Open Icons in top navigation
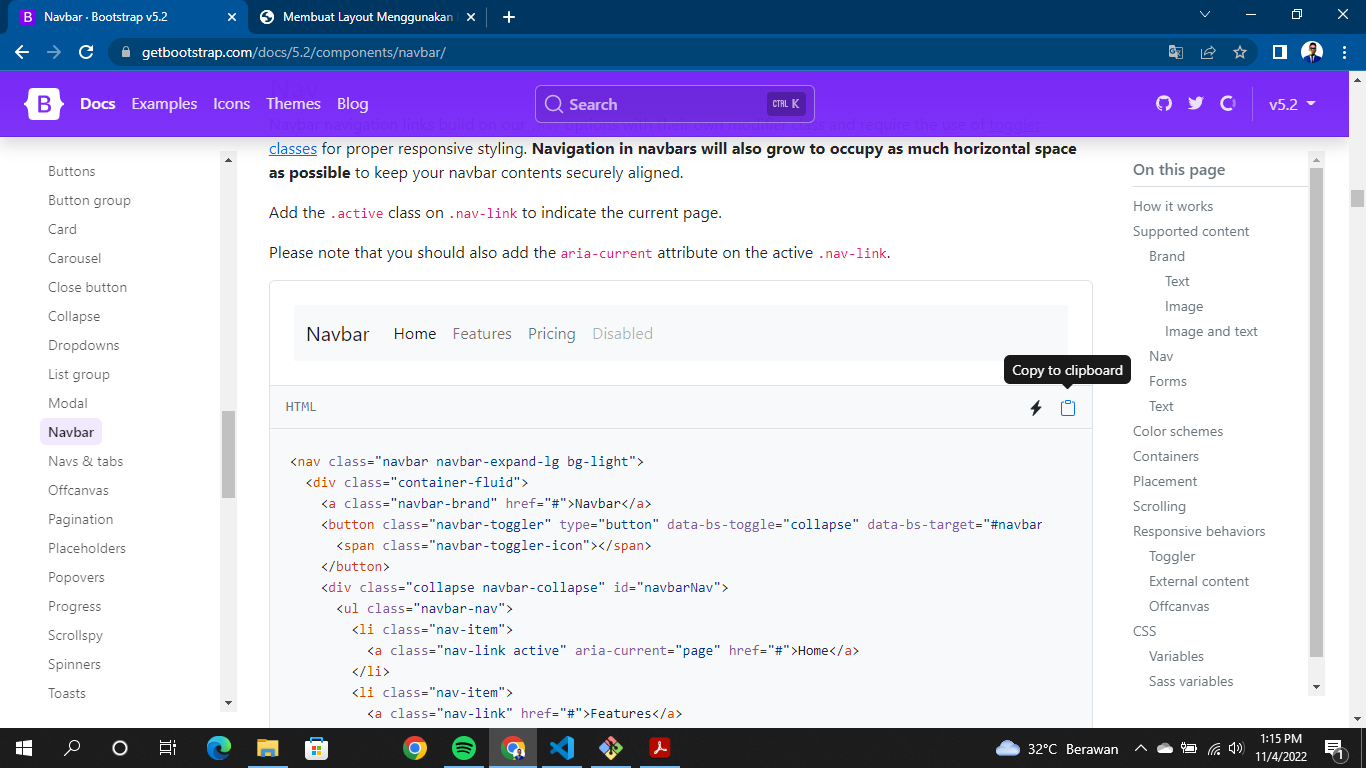Viewport: 1366px width, 768px height. [232, 104]
